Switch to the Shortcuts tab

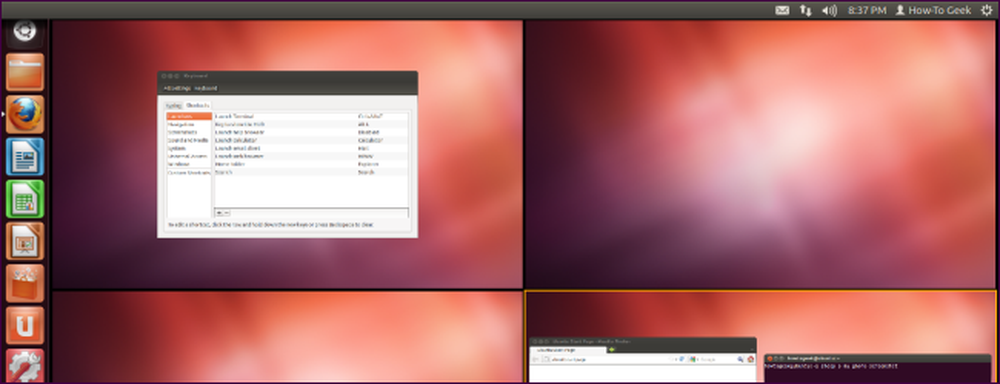pyautogui.click(x=198, y=105)
